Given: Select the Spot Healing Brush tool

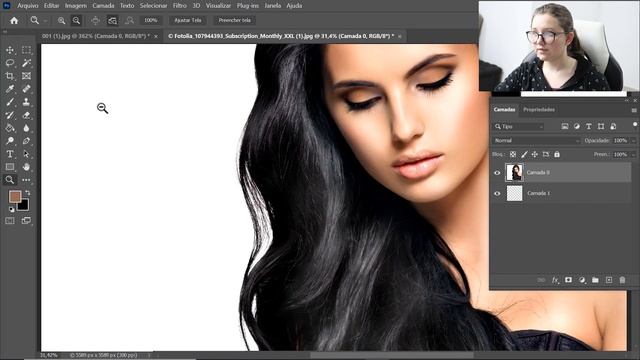Looking at the screenshot, I should coord(26,89).
